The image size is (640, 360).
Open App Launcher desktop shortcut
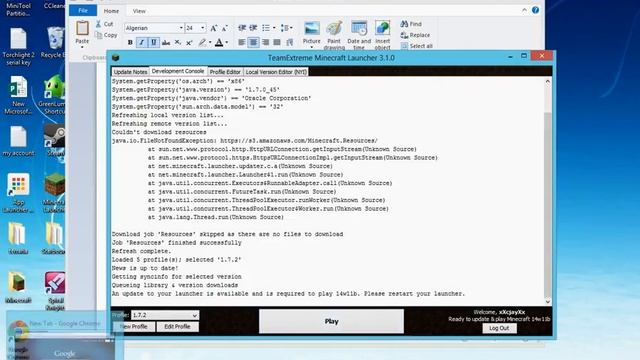[18, 193]
